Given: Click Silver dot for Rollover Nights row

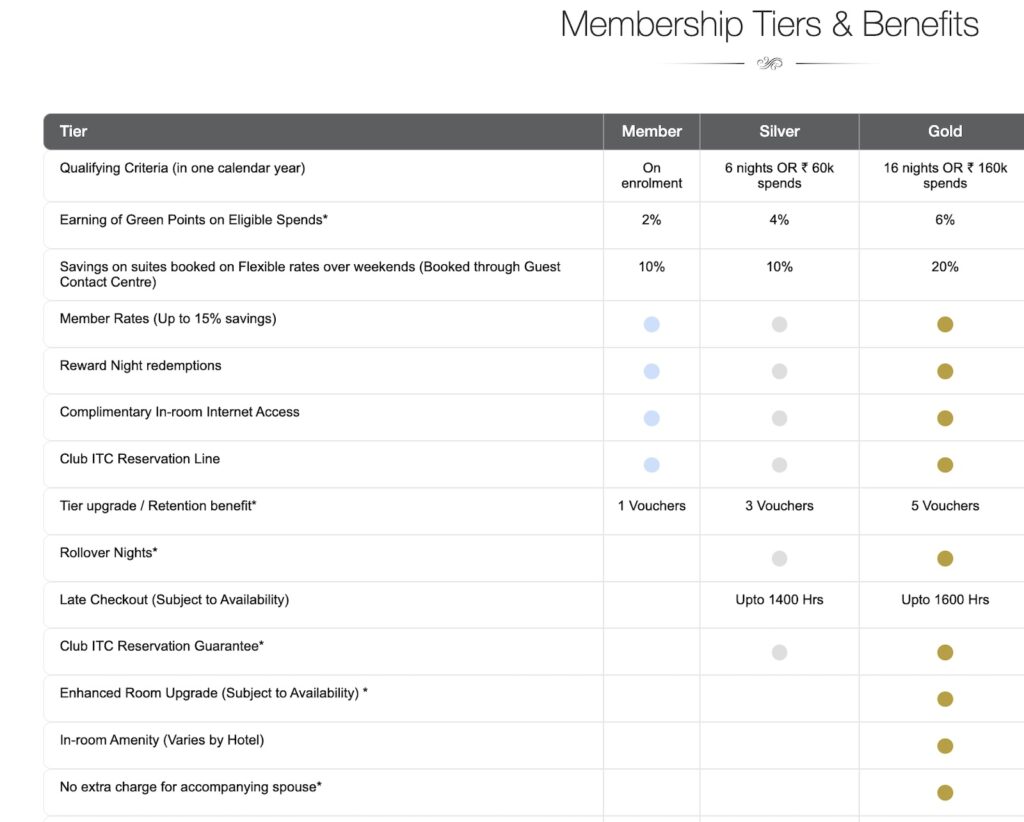Looking at the screenshot, I should [779, 559].
